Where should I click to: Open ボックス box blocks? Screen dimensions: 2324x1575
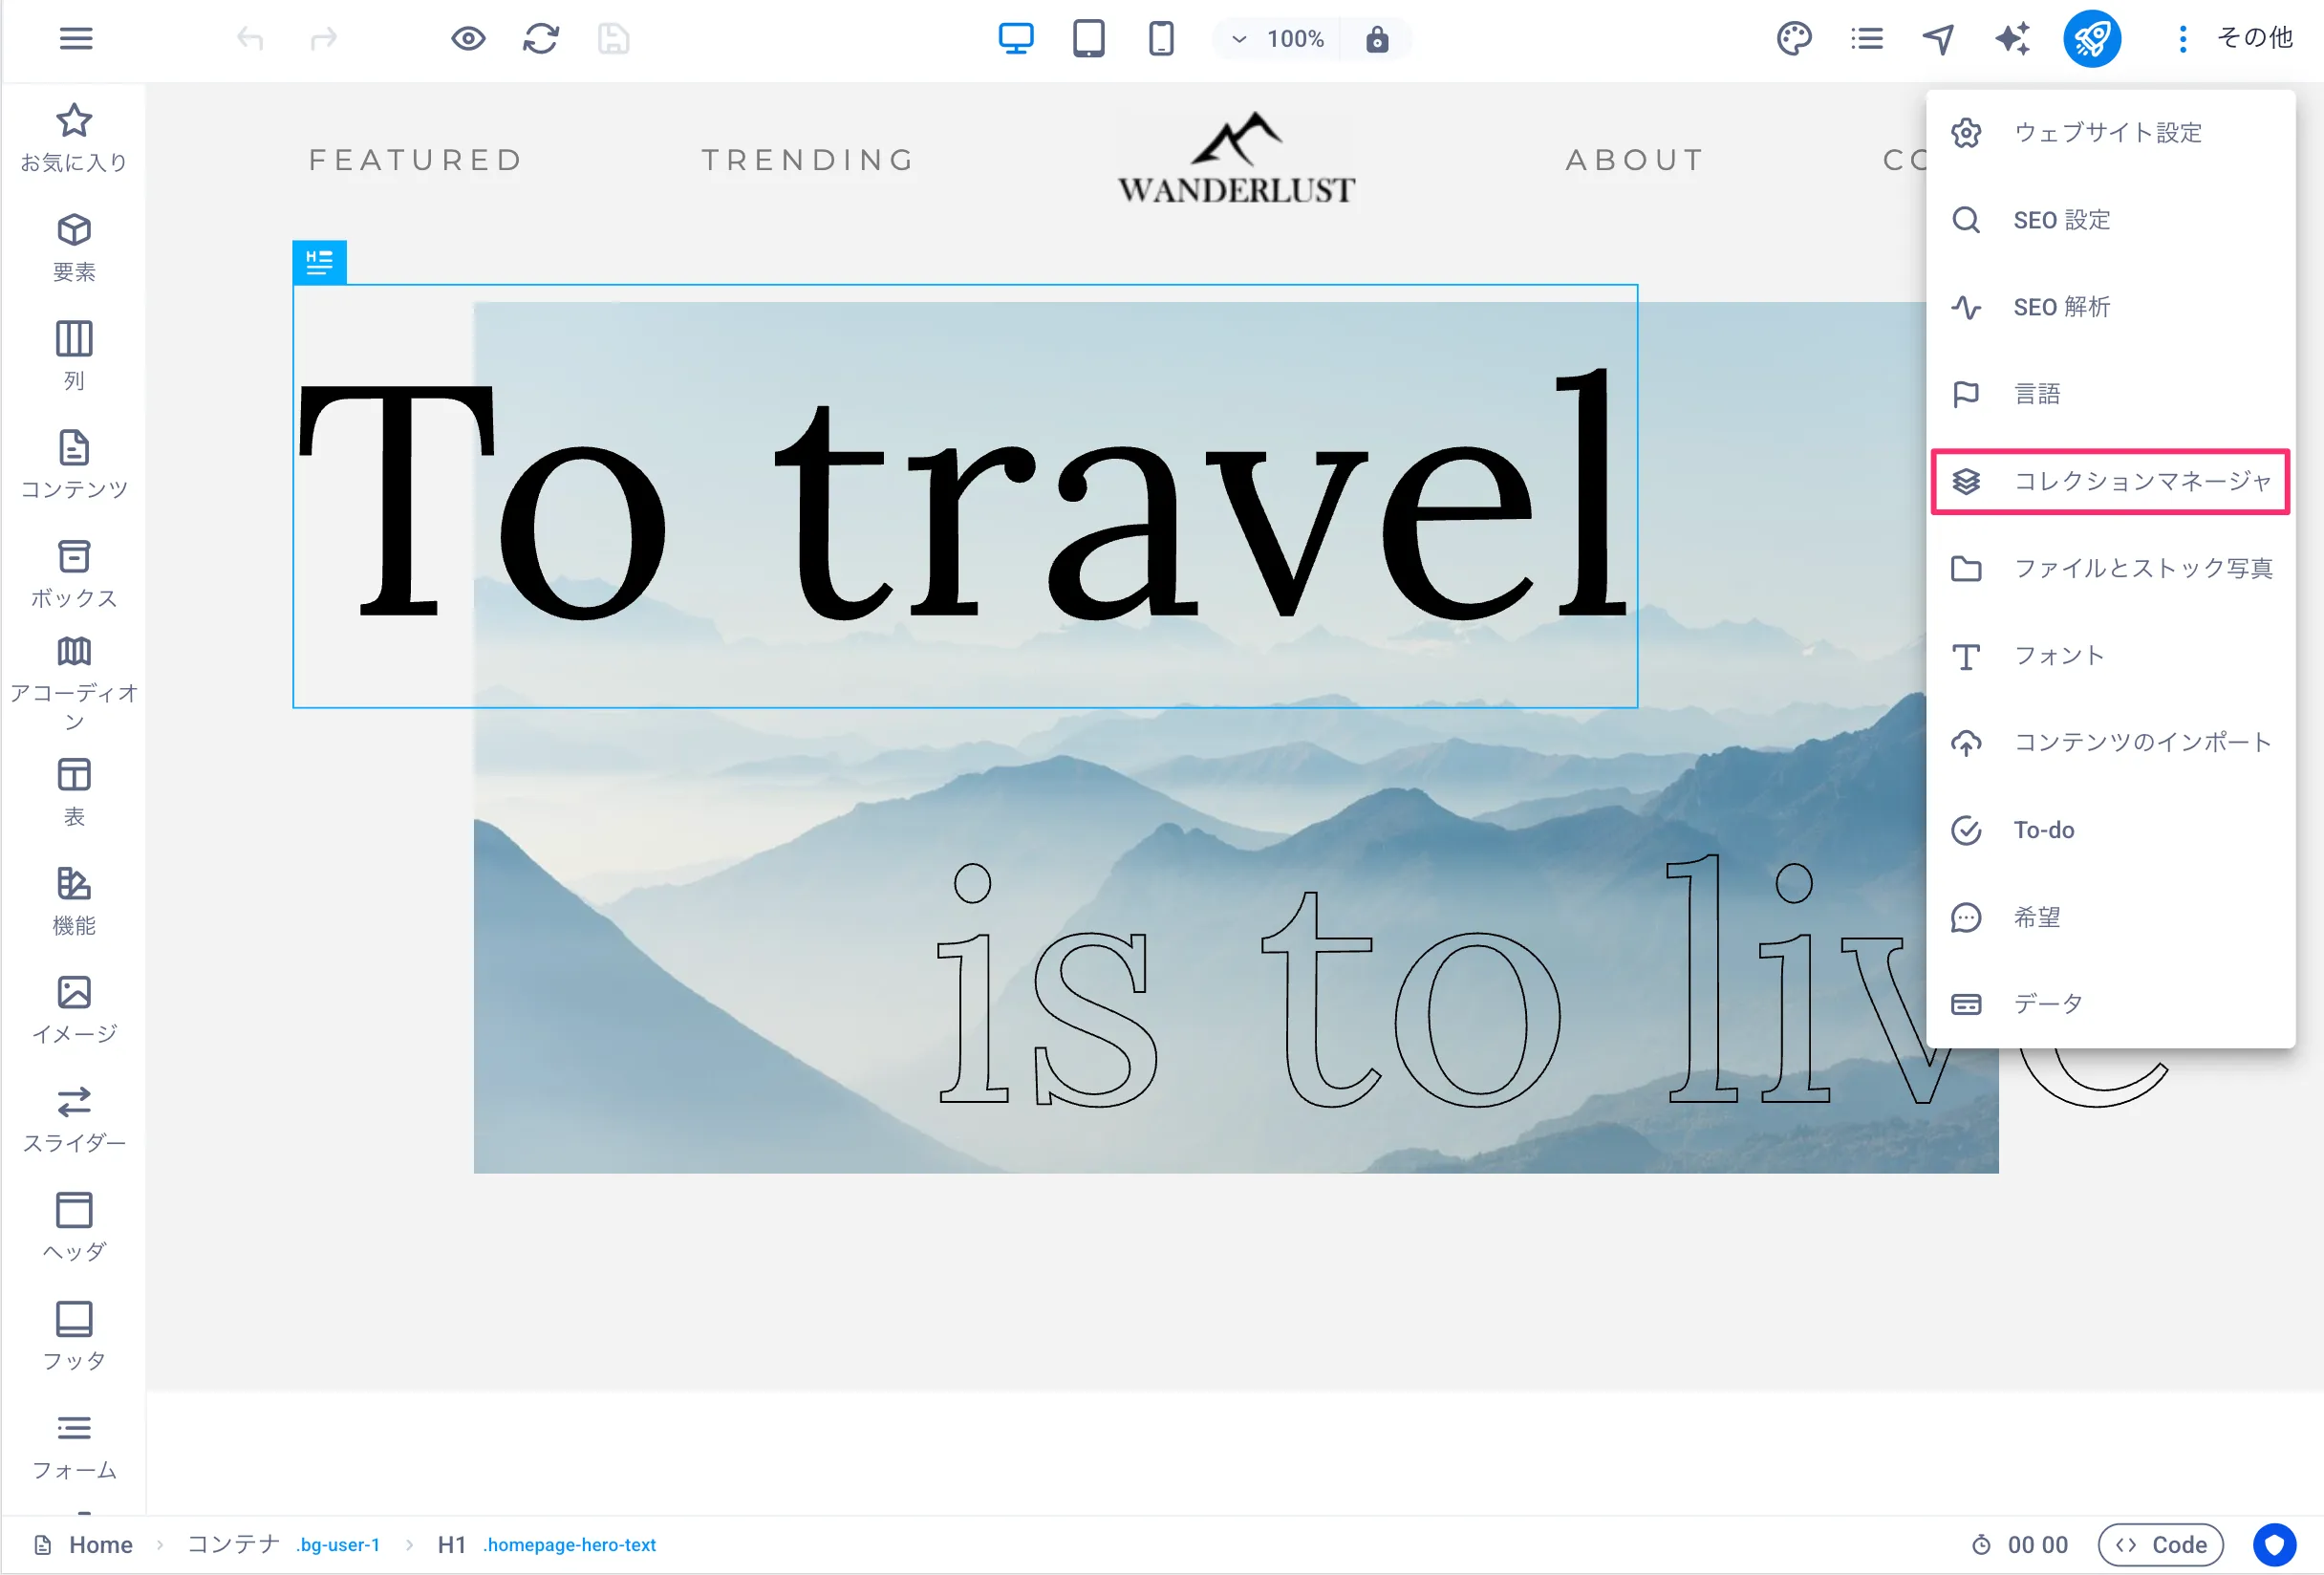click(x=74, y=574)
